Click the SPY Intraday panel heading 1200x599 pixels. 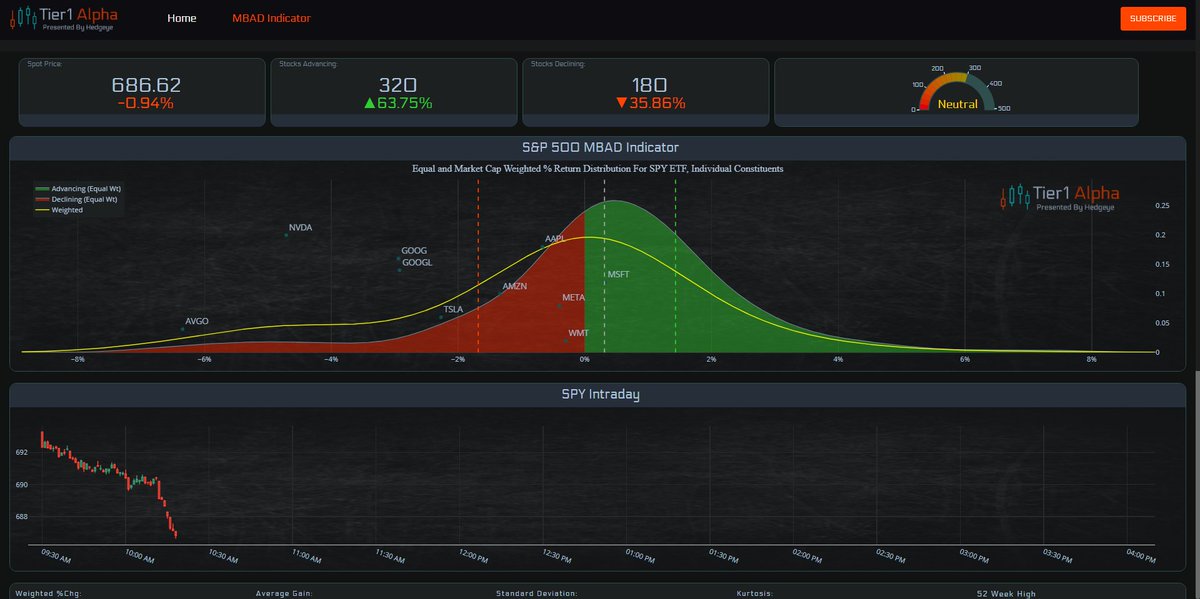(600, 394)
